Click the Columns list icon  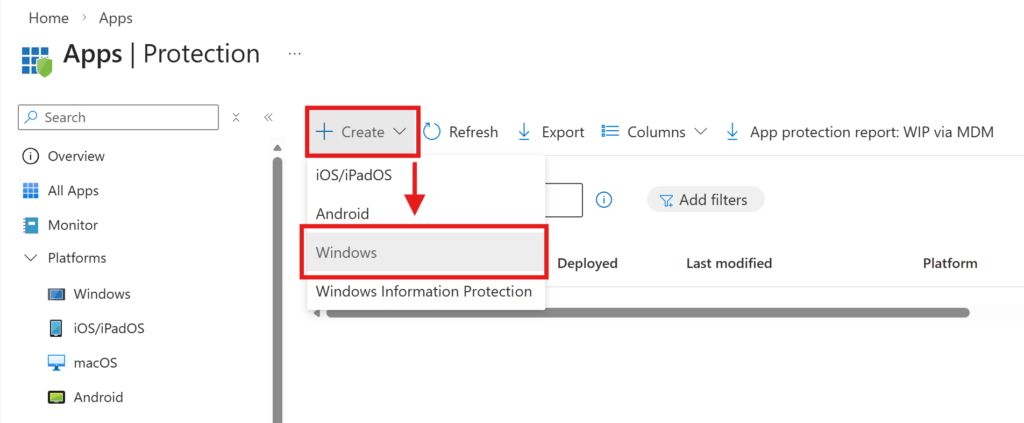pos(610,132)
